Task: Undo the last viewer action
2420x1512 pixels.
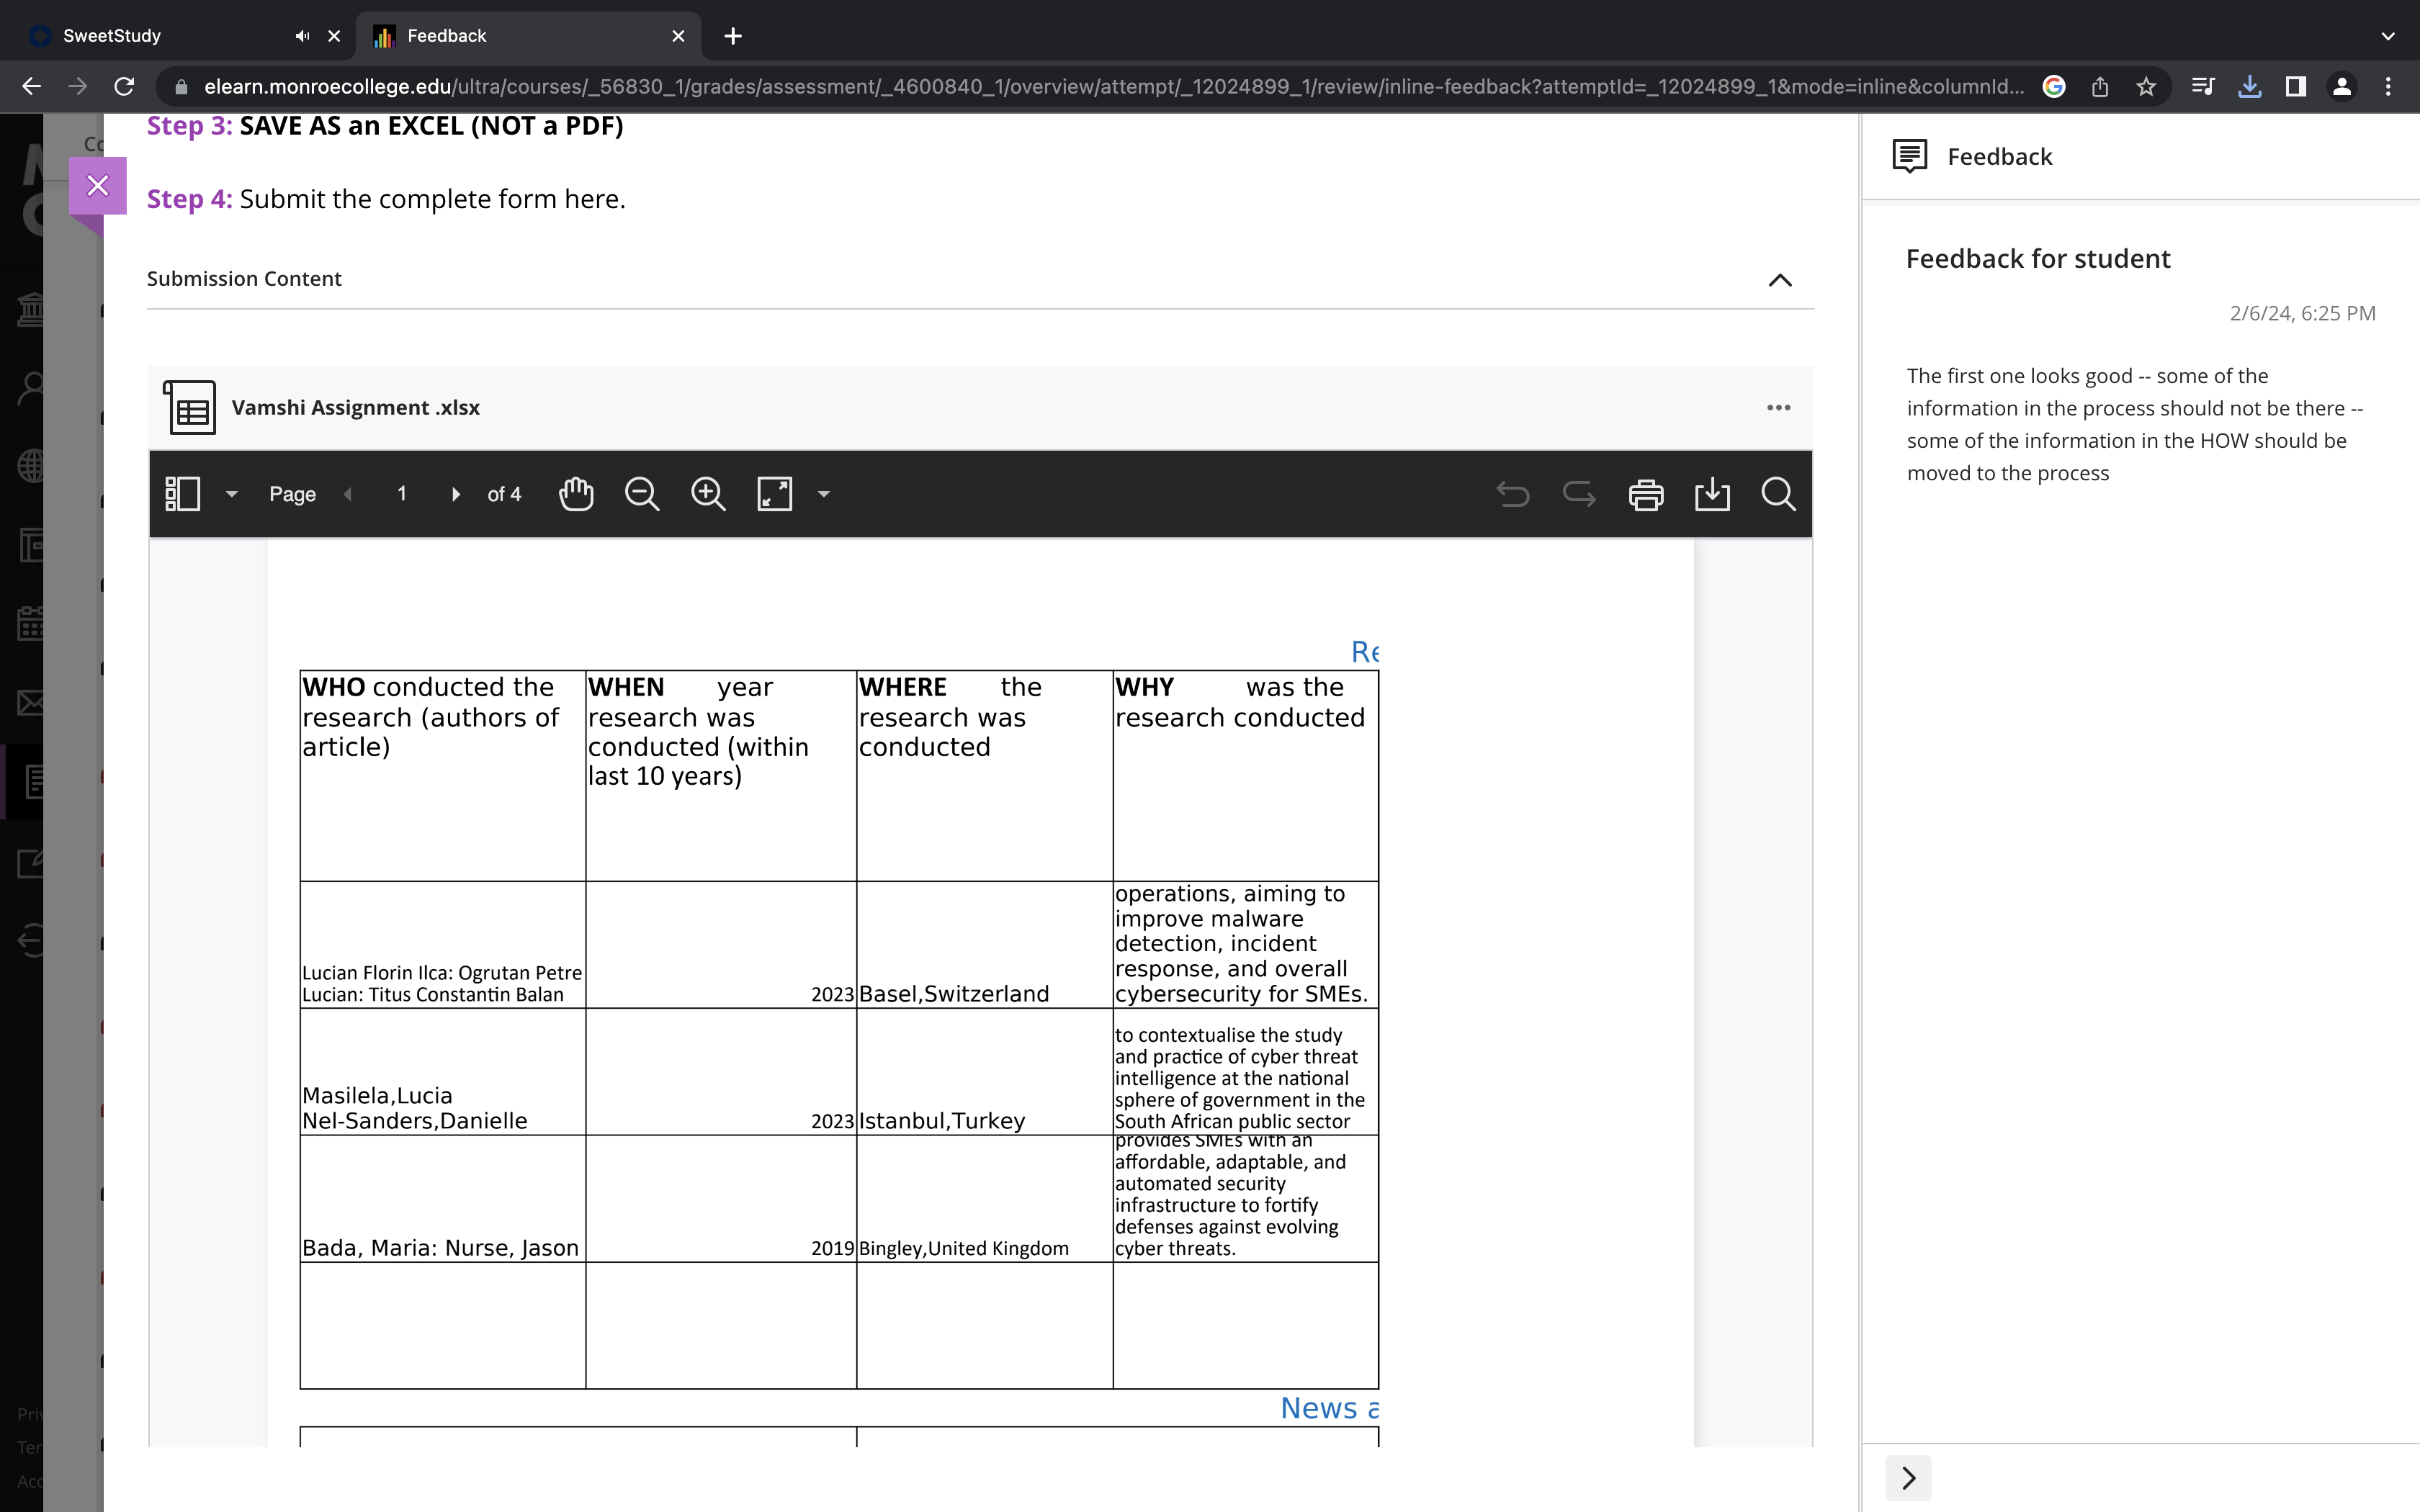Action: click(1513, 494)
